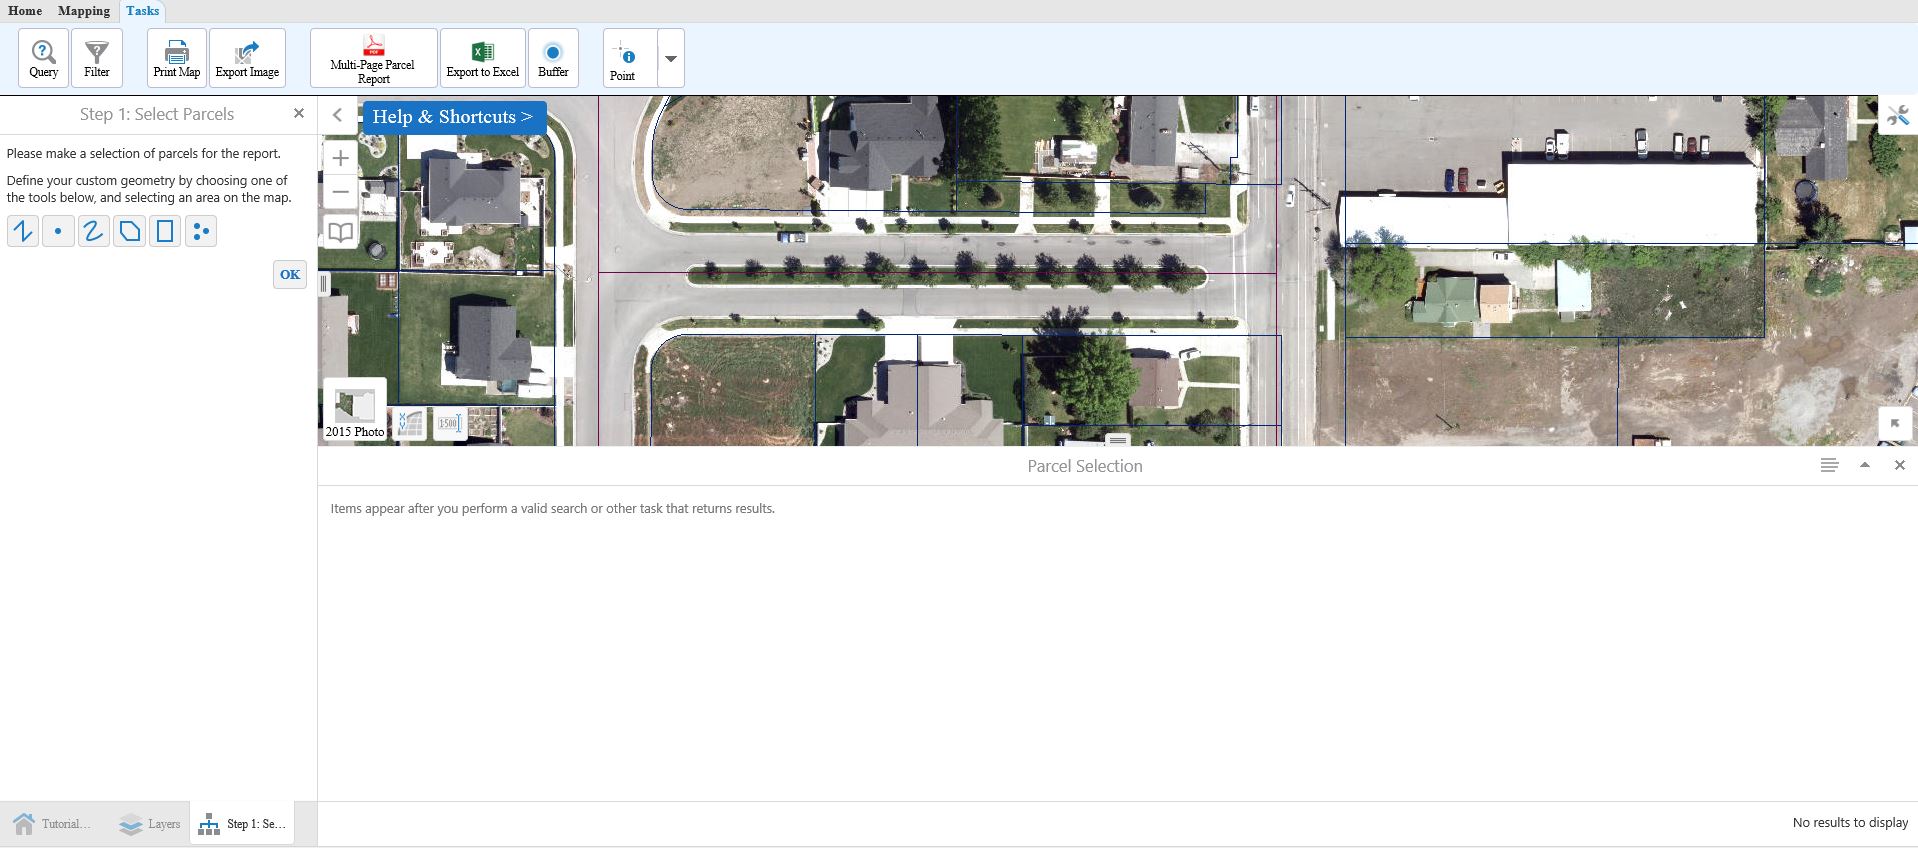Choose the single point drawing tool
Image resolution: width=1918 pixels, height=848 pixels.
pos(58,231)
